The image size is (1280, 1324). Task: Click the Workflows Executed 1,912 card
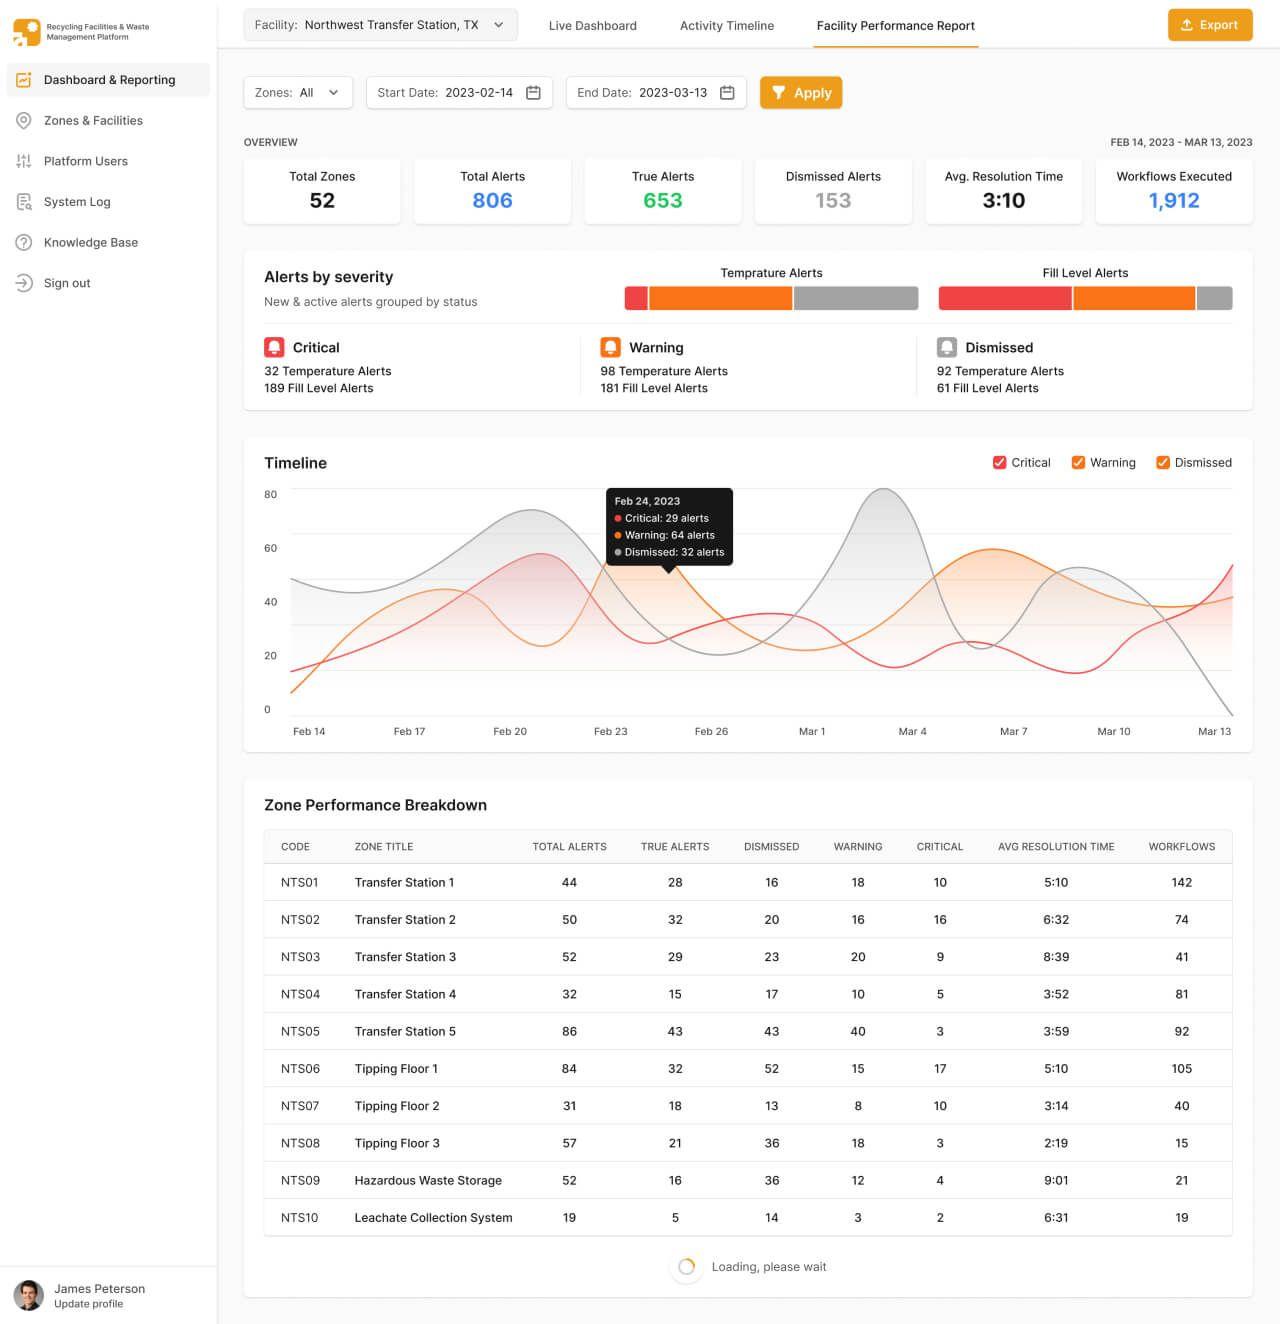pos(1174,190)
